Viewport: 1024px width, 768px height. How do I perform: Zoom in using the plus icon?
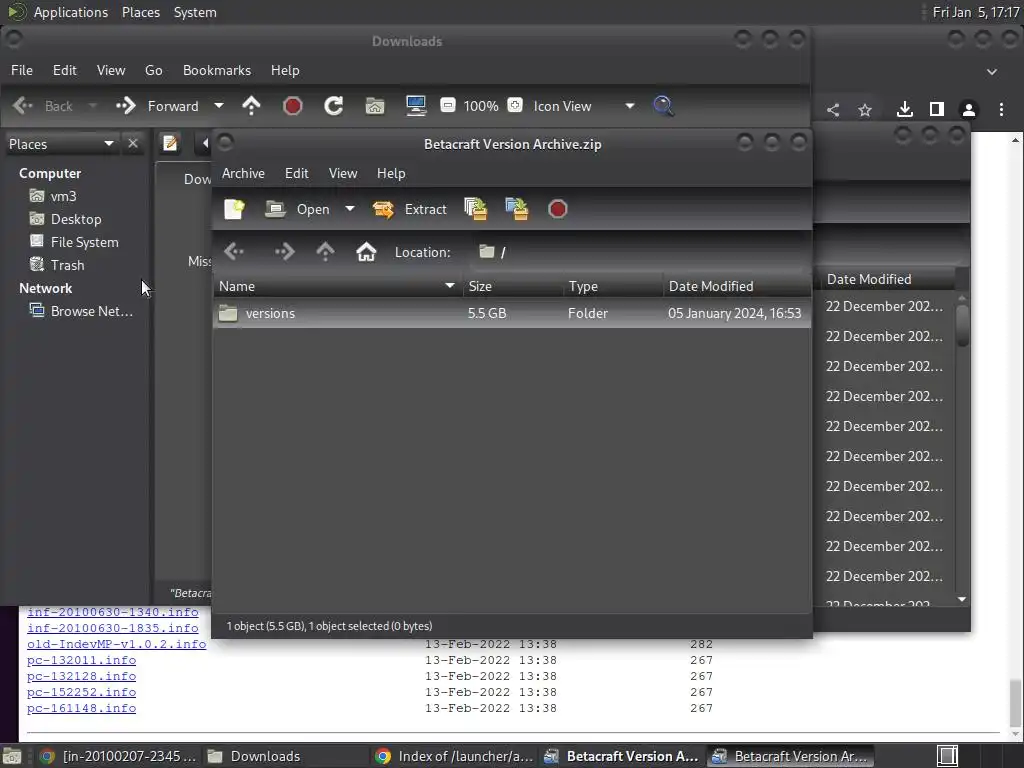515,105
